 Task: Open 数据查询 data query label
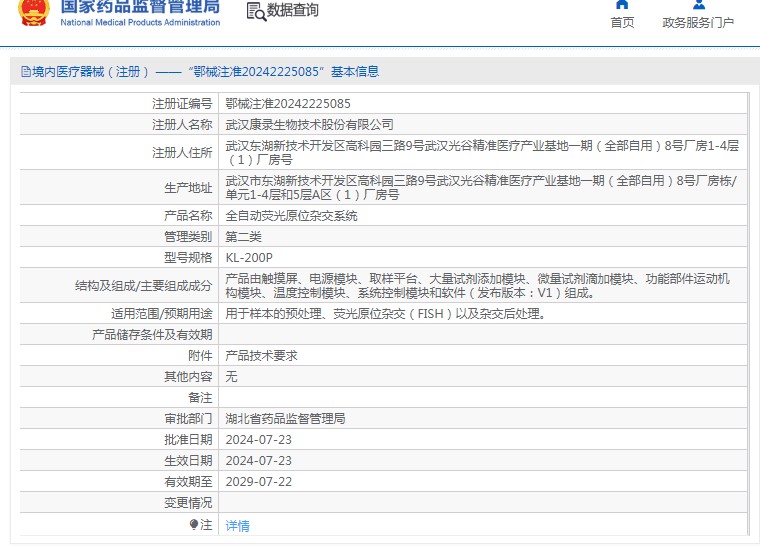[x=293, y=10]
